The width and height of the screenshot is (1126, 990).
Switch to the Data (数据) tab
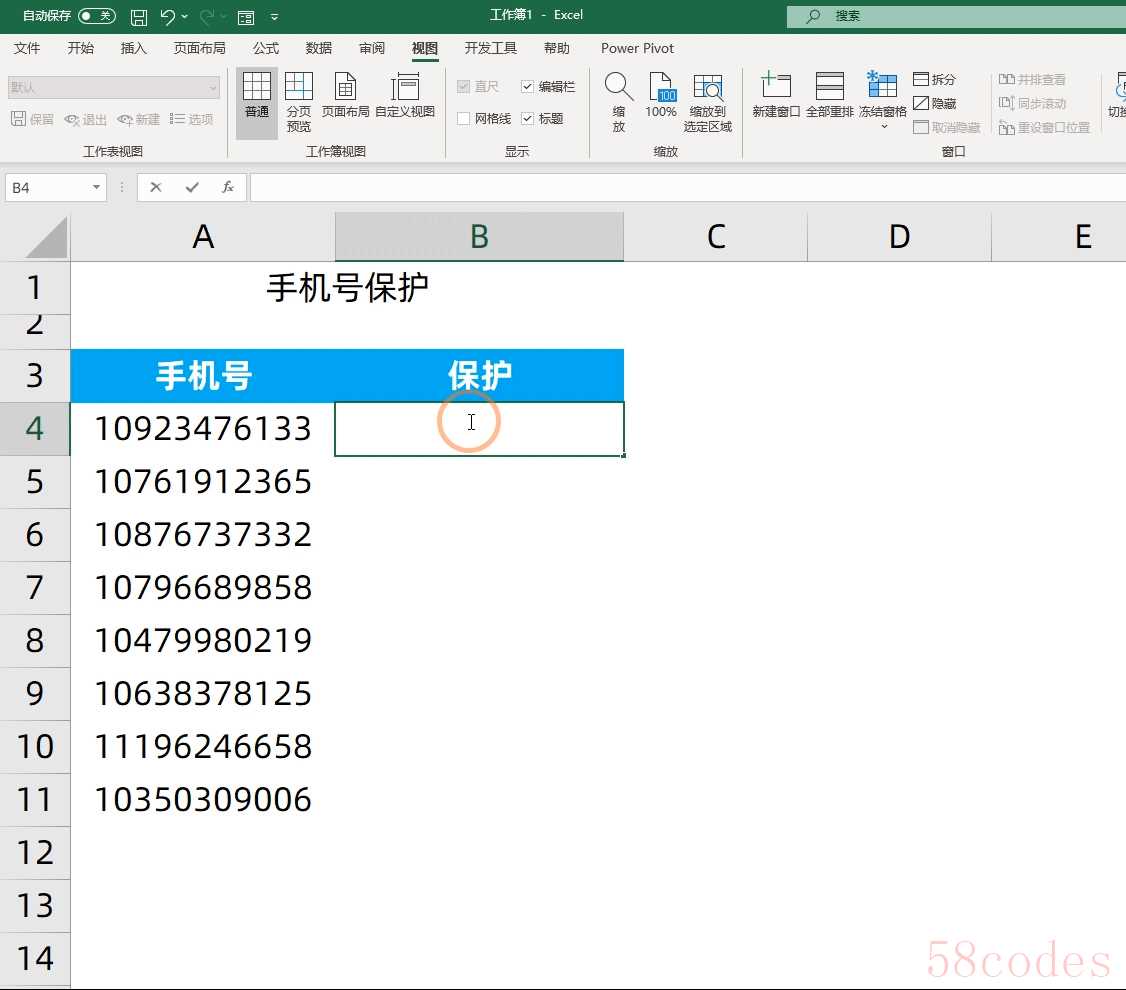click(x=319, y=48)
